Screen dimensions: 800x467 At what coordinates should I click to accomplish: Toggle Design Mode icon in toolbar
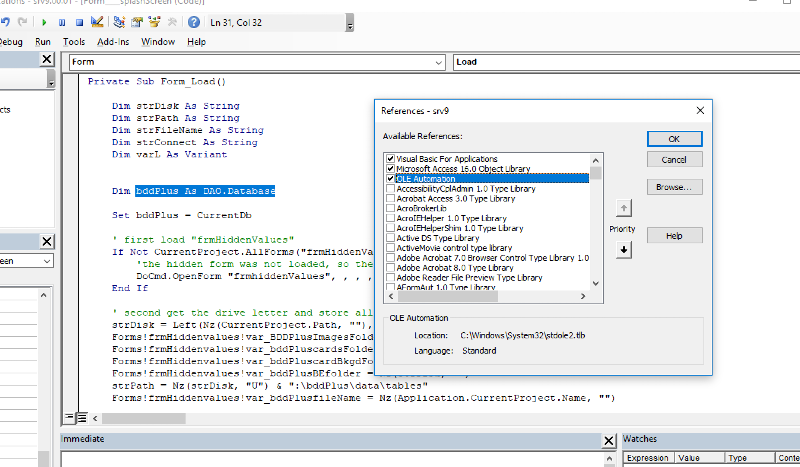pos(97,22)
